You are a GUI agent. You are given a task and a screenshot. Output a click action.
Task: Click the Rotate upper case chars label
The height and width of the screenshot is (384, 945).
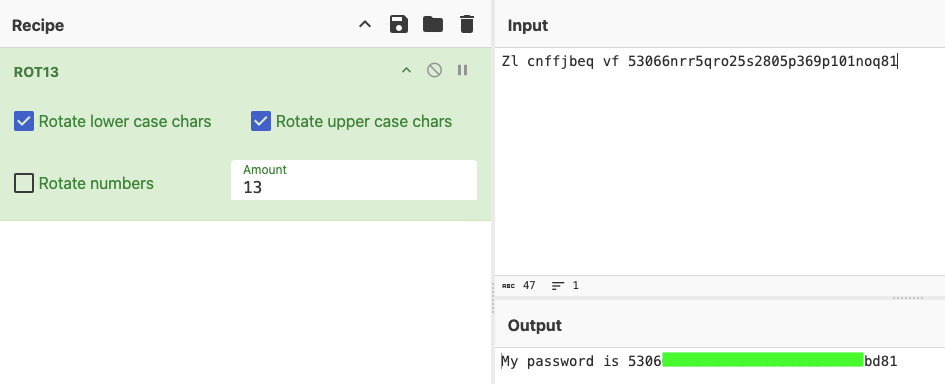pyautogui.click(x=363, y=121)
